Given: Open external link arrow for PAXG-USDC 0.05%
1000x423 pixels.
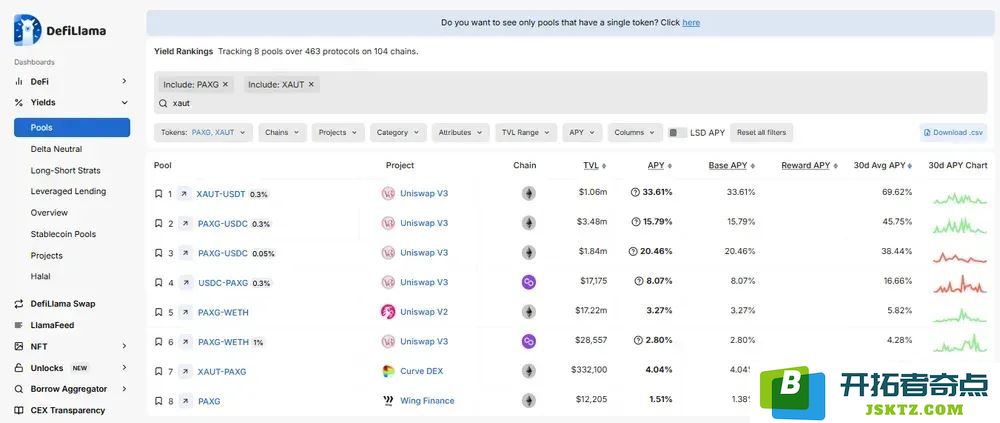Looking at the screenshot, I should click(x=185, y=253).
